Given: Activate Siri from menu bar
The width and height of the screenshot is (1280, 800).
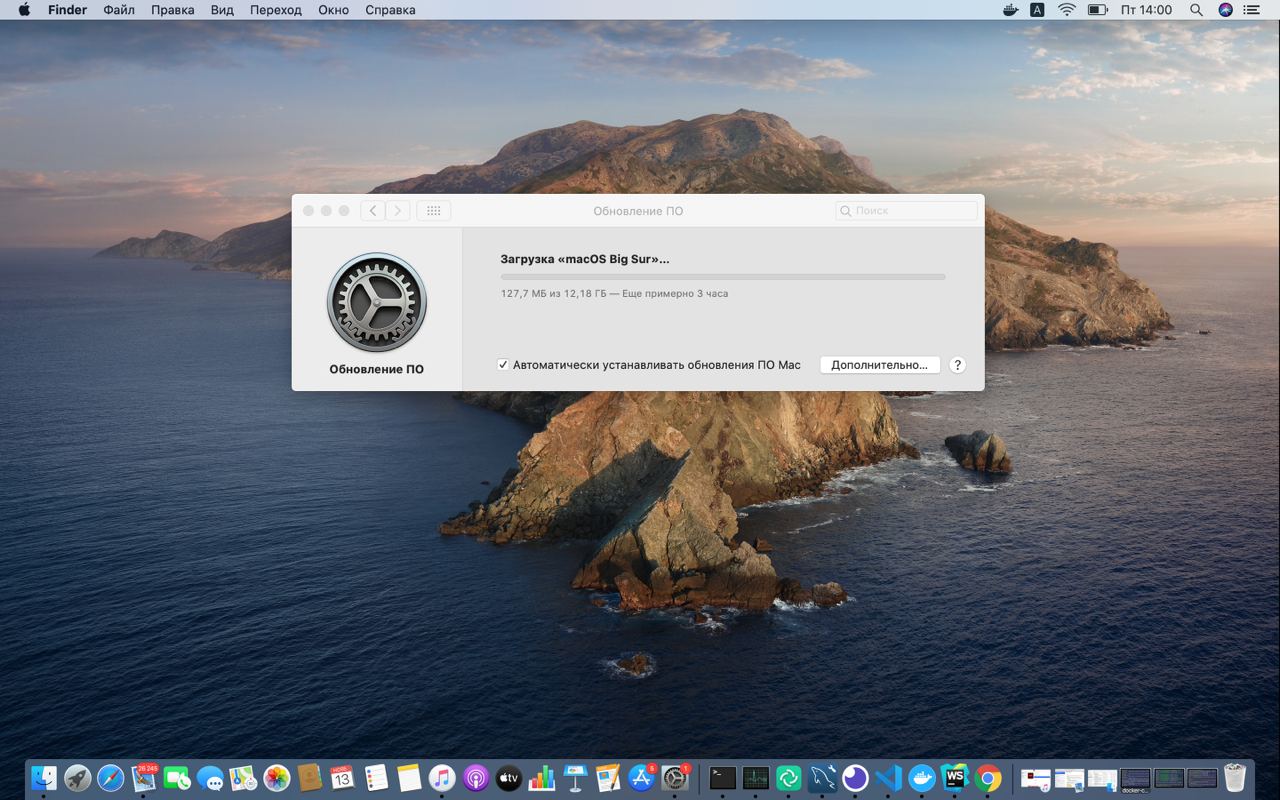Looking at the screenshot, I should click(1226, 10).
